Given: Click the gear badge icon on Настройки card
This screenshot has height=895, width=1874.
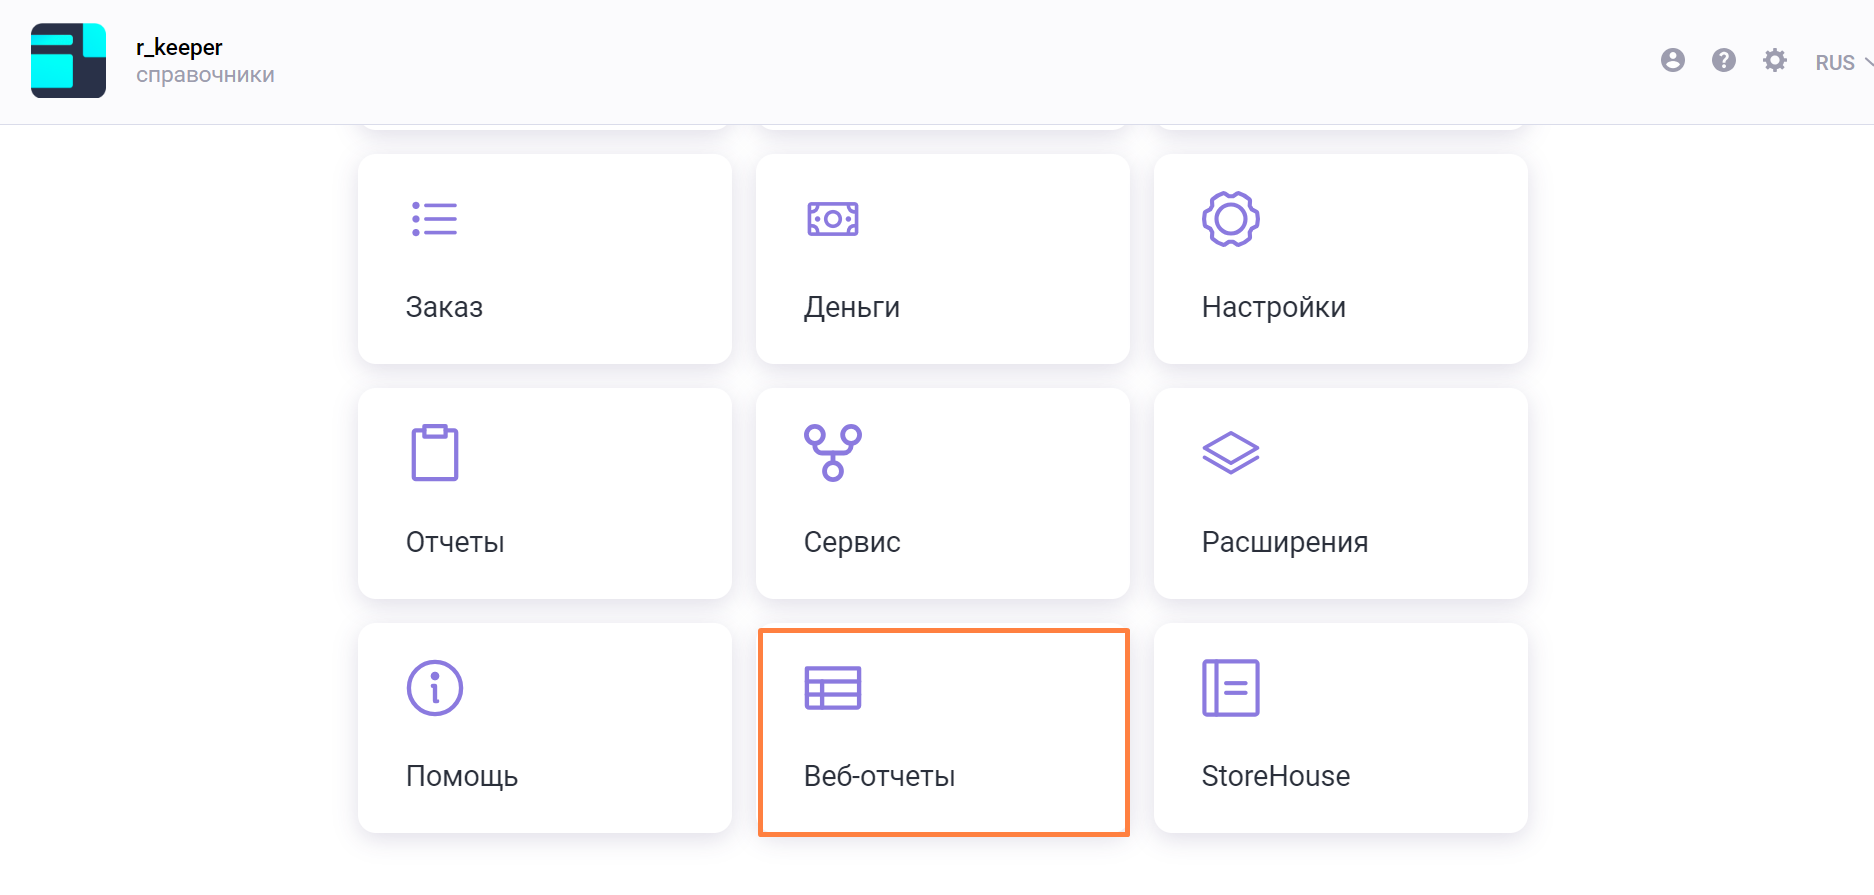Looking at the screenshot, I should 1230,219.
